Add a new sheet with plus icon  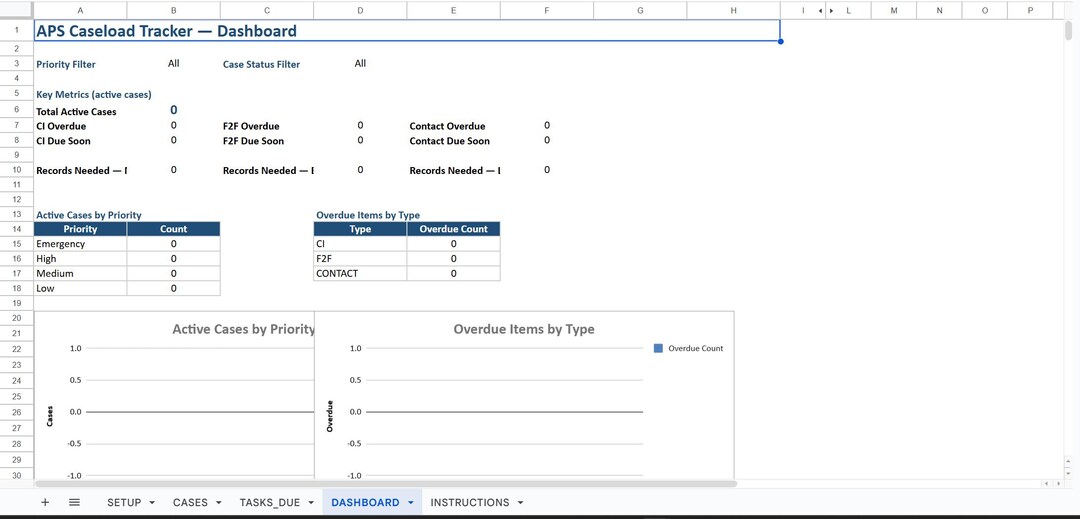(45, 502)
